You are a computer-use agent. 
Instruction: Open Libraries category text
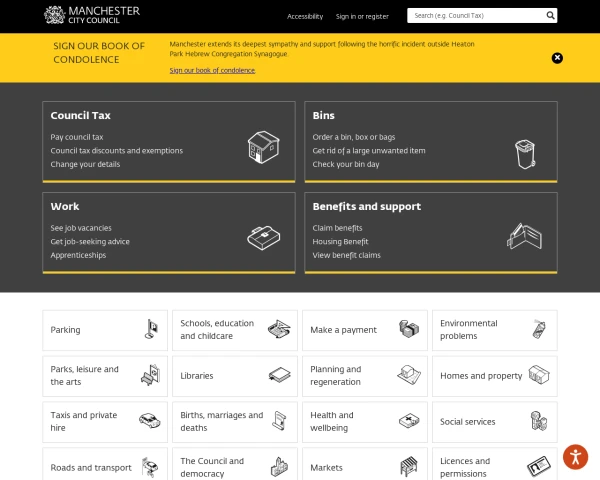pyautogui.click(x=197, y=376)
